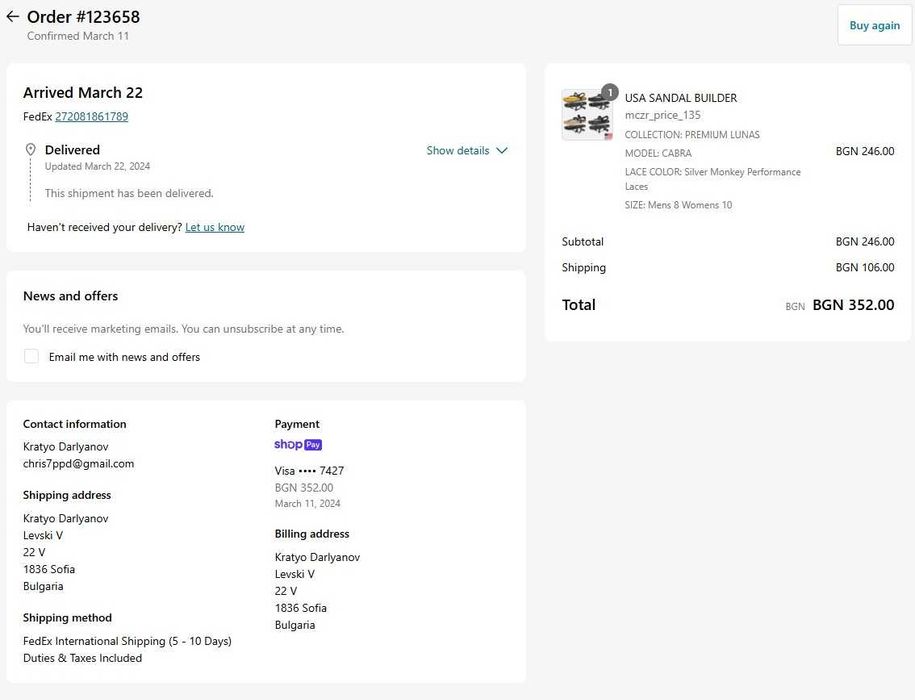Click the Buy again button
The image size is (915, 700).
click(874, 26)
